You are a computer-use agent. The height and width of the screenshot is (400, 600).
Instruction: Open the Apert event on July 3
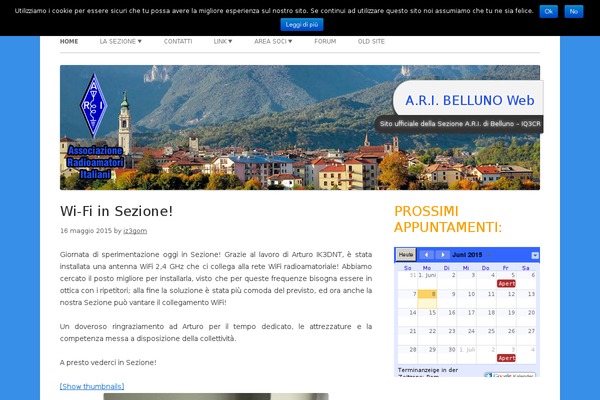point(506,358)
